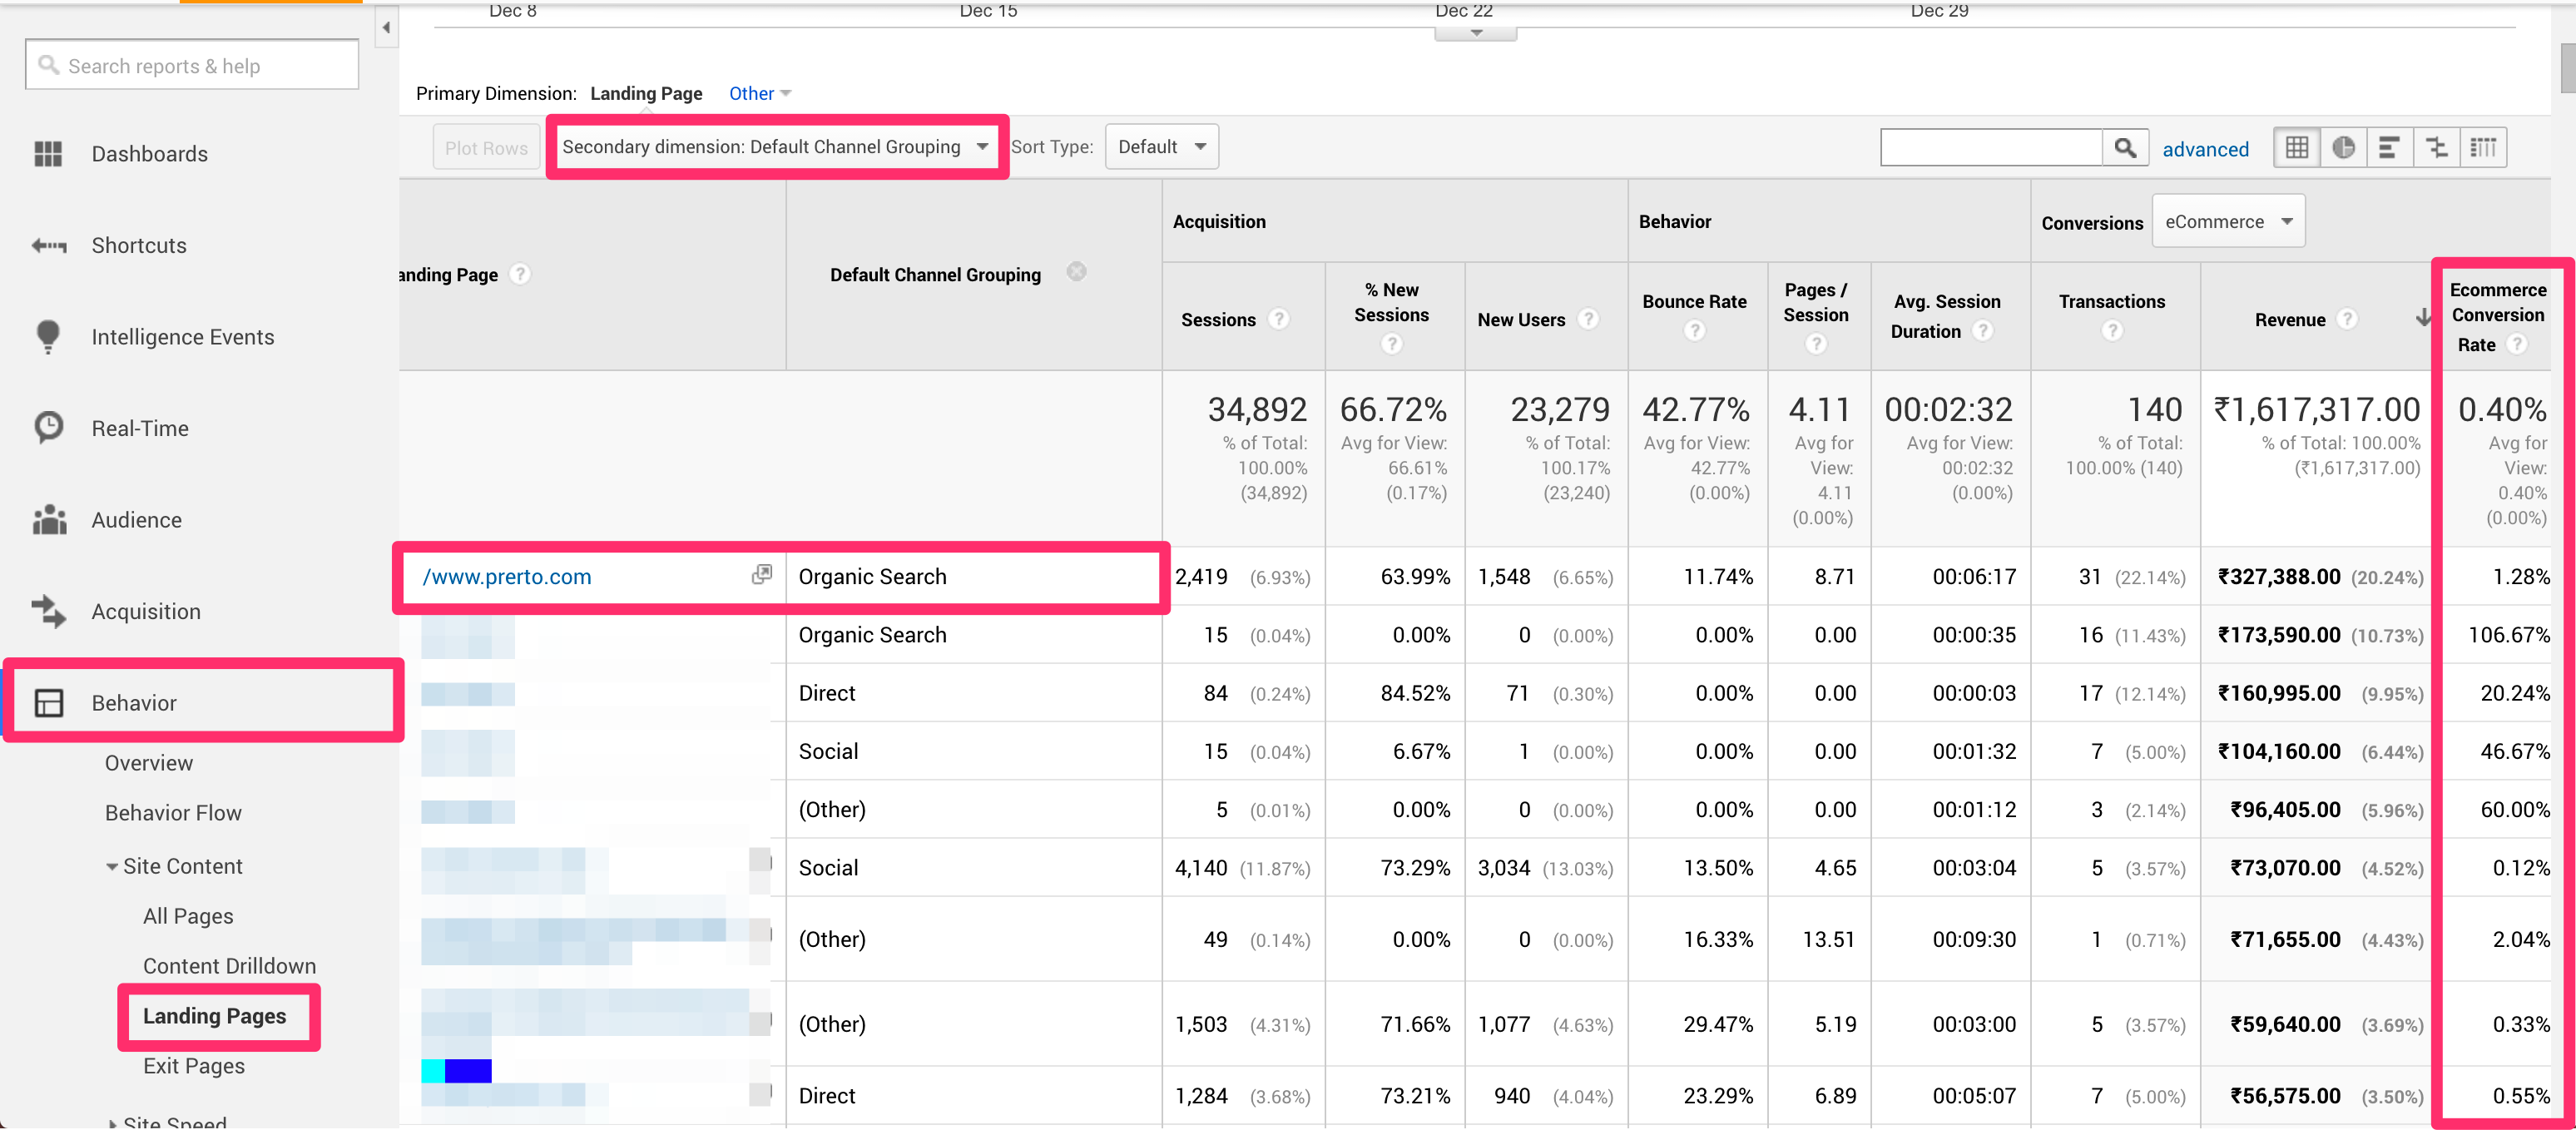Open All Pages report

pyautogui.click(x=188, y=916)
